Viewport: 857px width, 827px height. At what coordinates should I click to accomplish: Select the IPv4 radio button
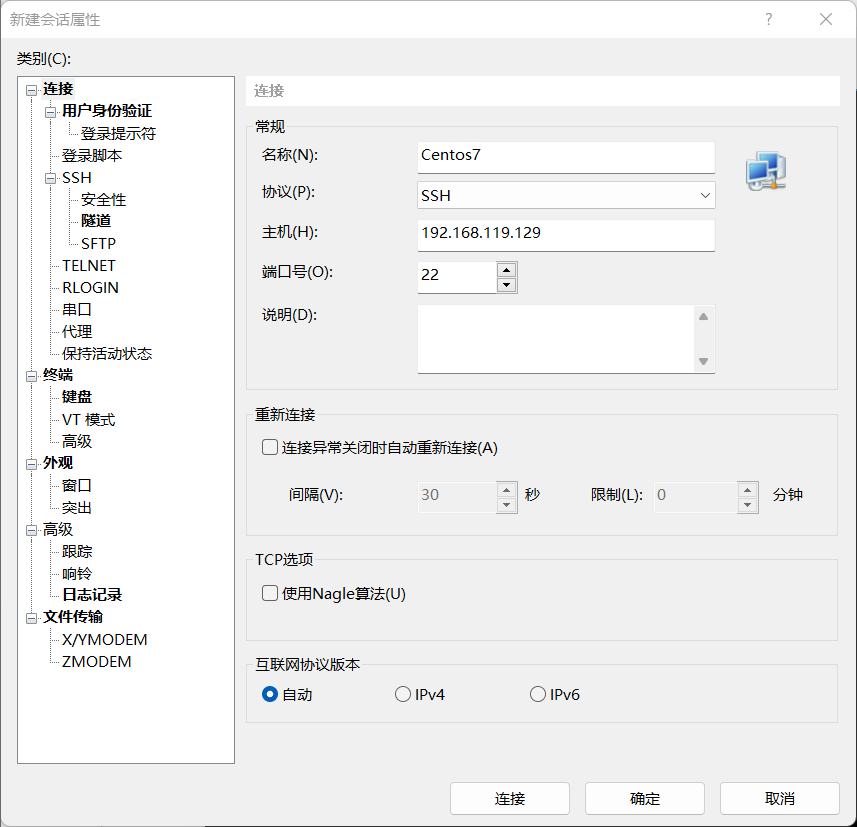(x=403, y=694)
